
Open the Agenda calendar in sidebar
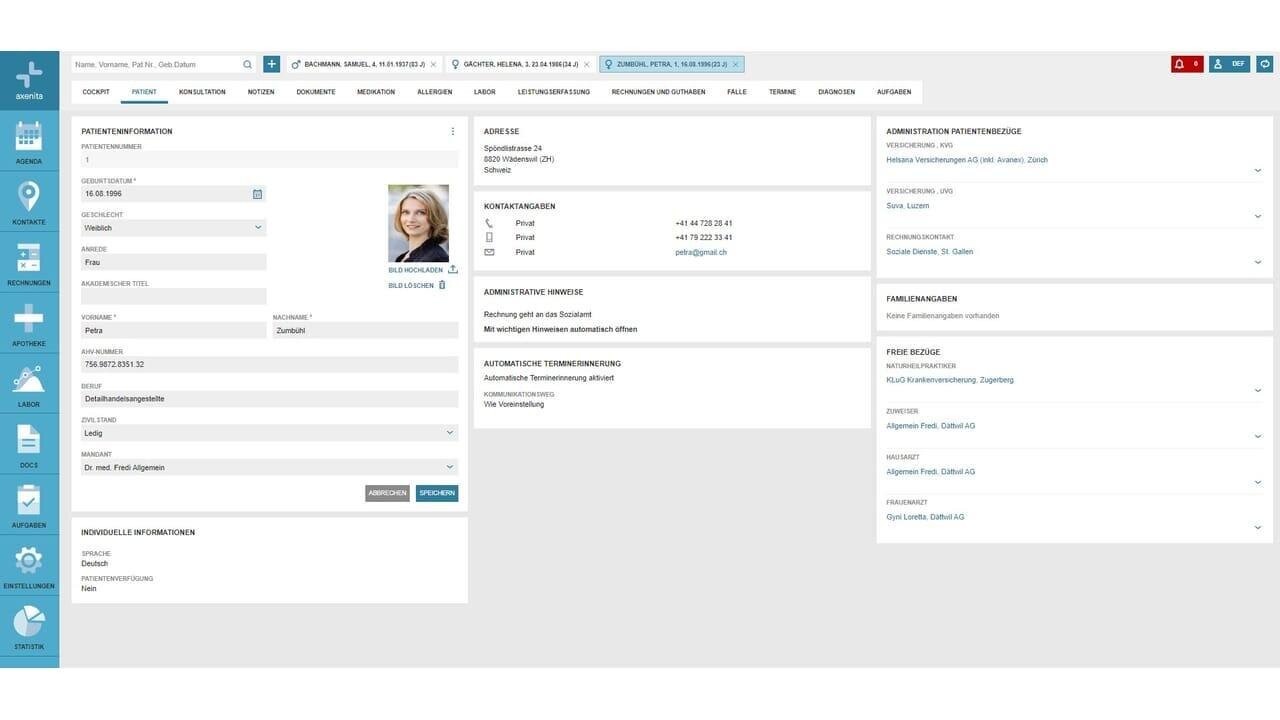29,141
